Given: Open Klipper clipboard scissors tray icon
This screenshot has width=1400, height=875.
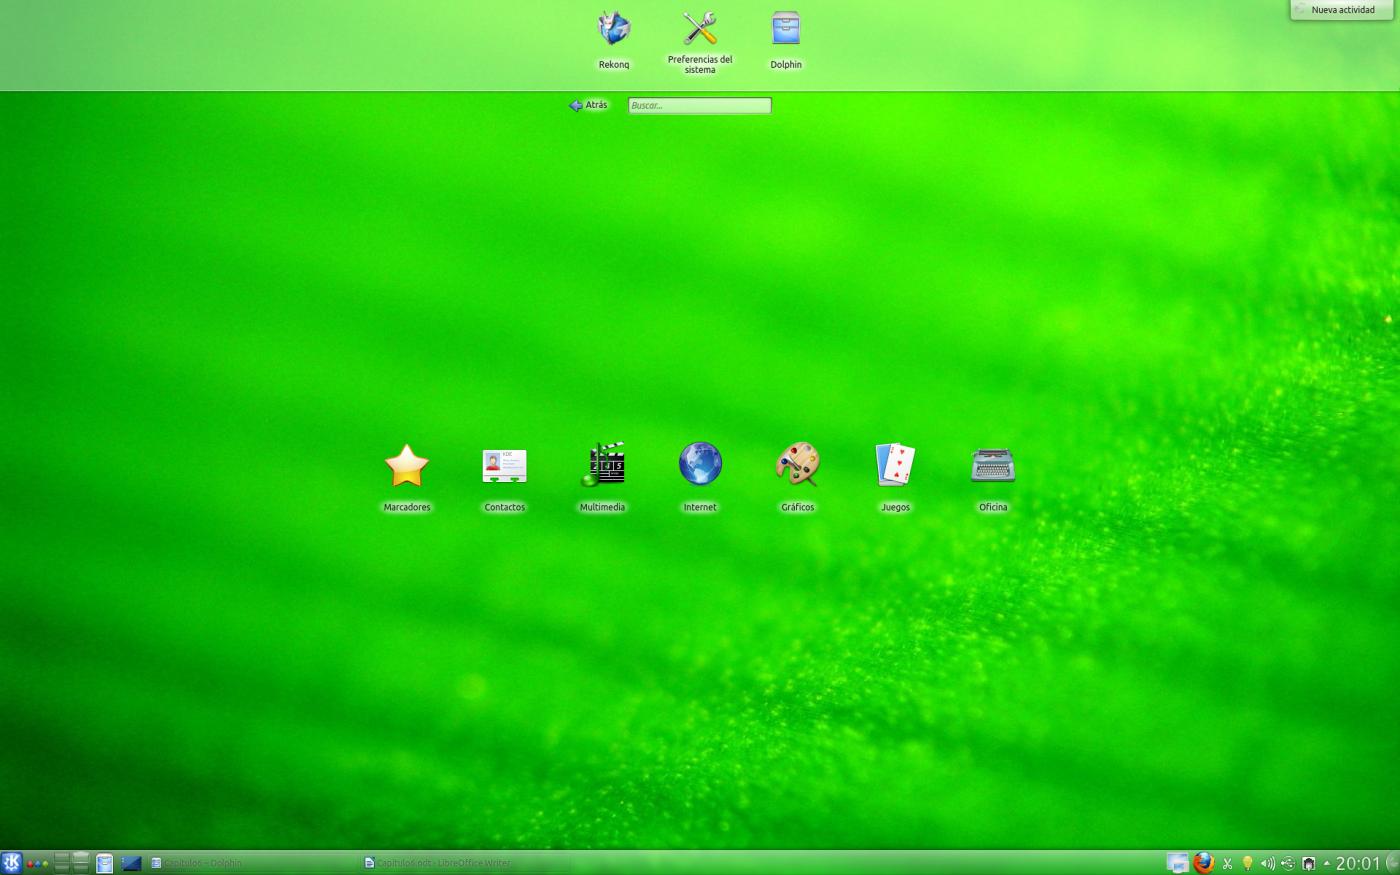Looking at the screenshot, I should [1227, 864].
